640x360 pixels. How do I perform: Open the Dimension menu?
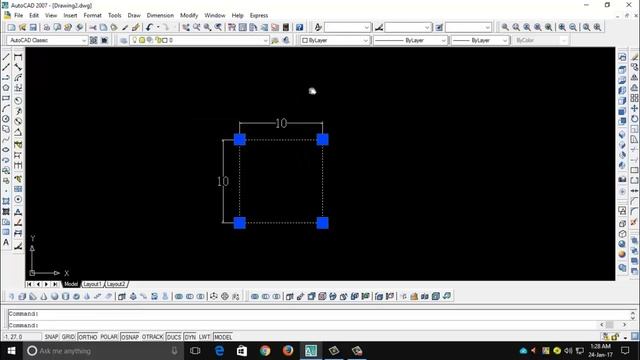click(x=160, y=16)
